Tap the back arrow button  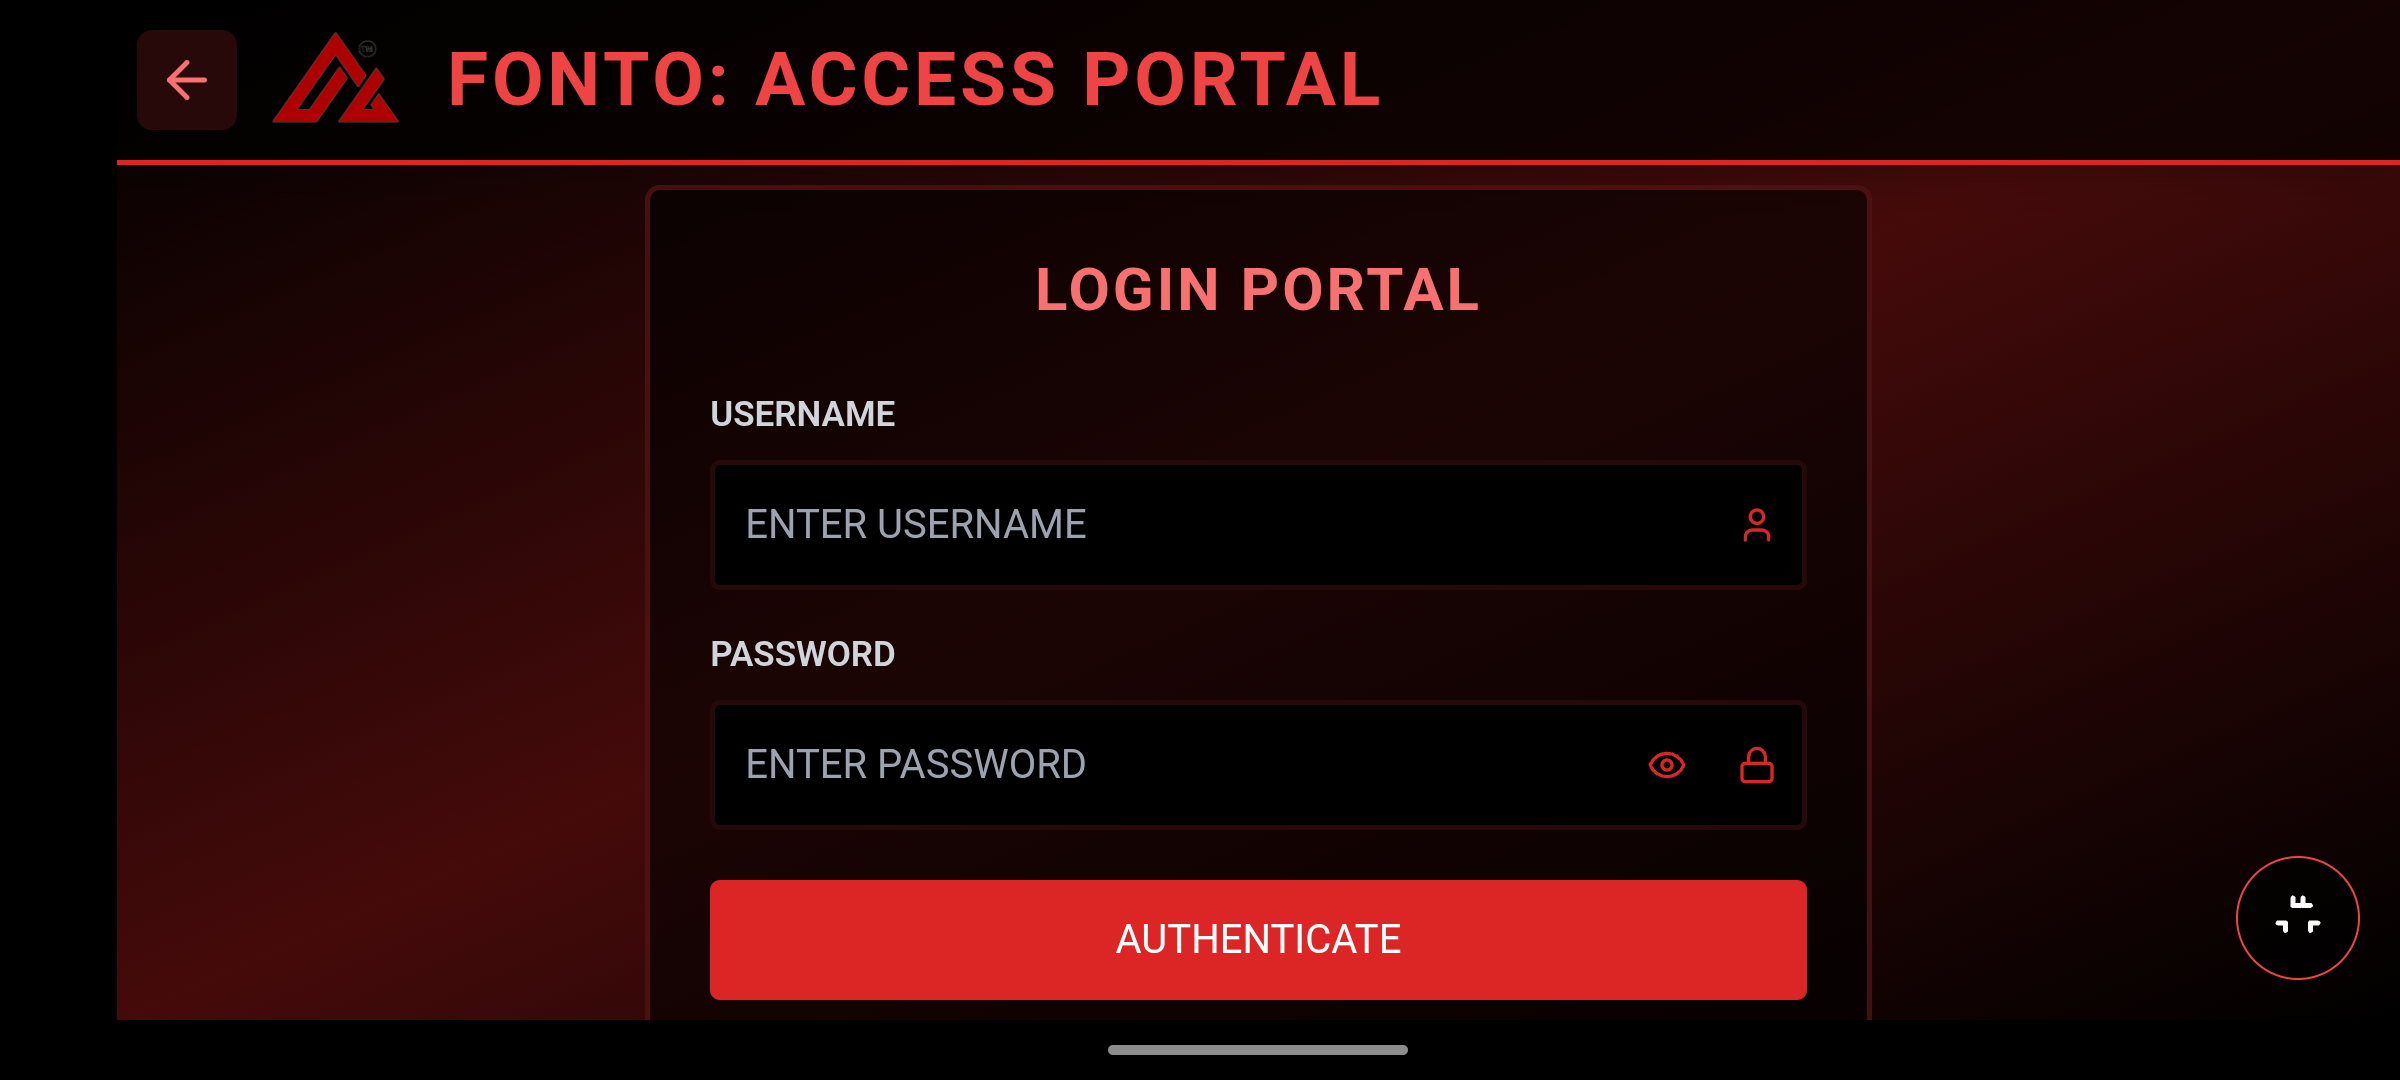click(187, 80)
